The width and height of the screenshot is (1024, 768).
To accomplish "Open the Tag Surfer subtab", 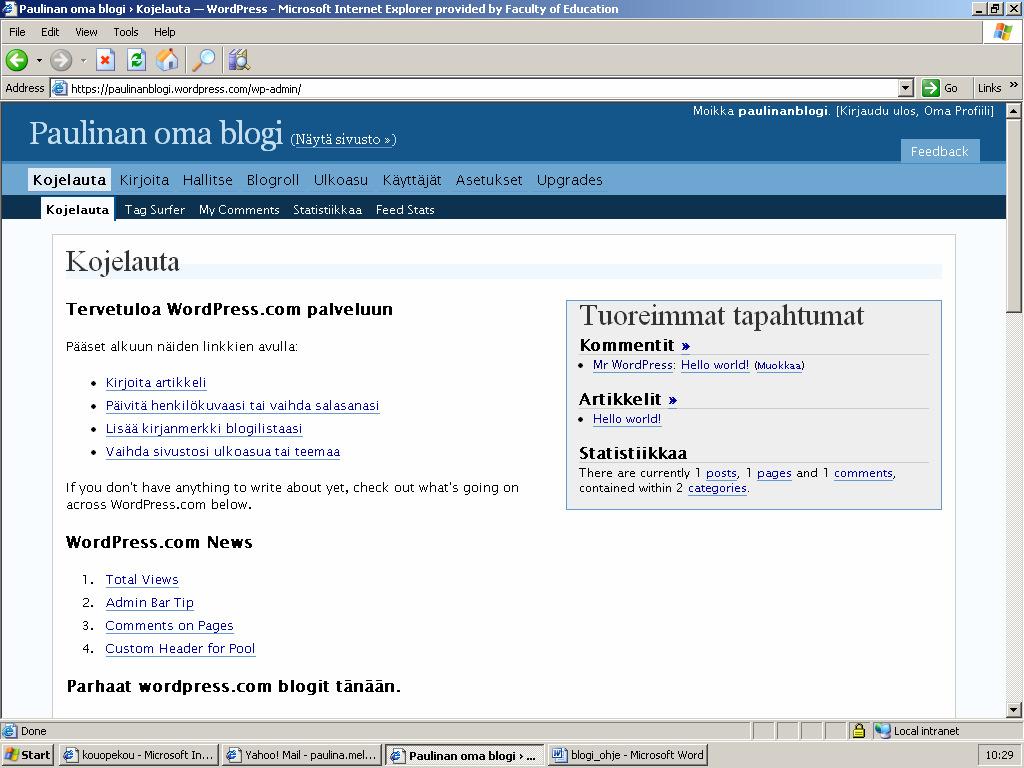I will tap(155, 210).
